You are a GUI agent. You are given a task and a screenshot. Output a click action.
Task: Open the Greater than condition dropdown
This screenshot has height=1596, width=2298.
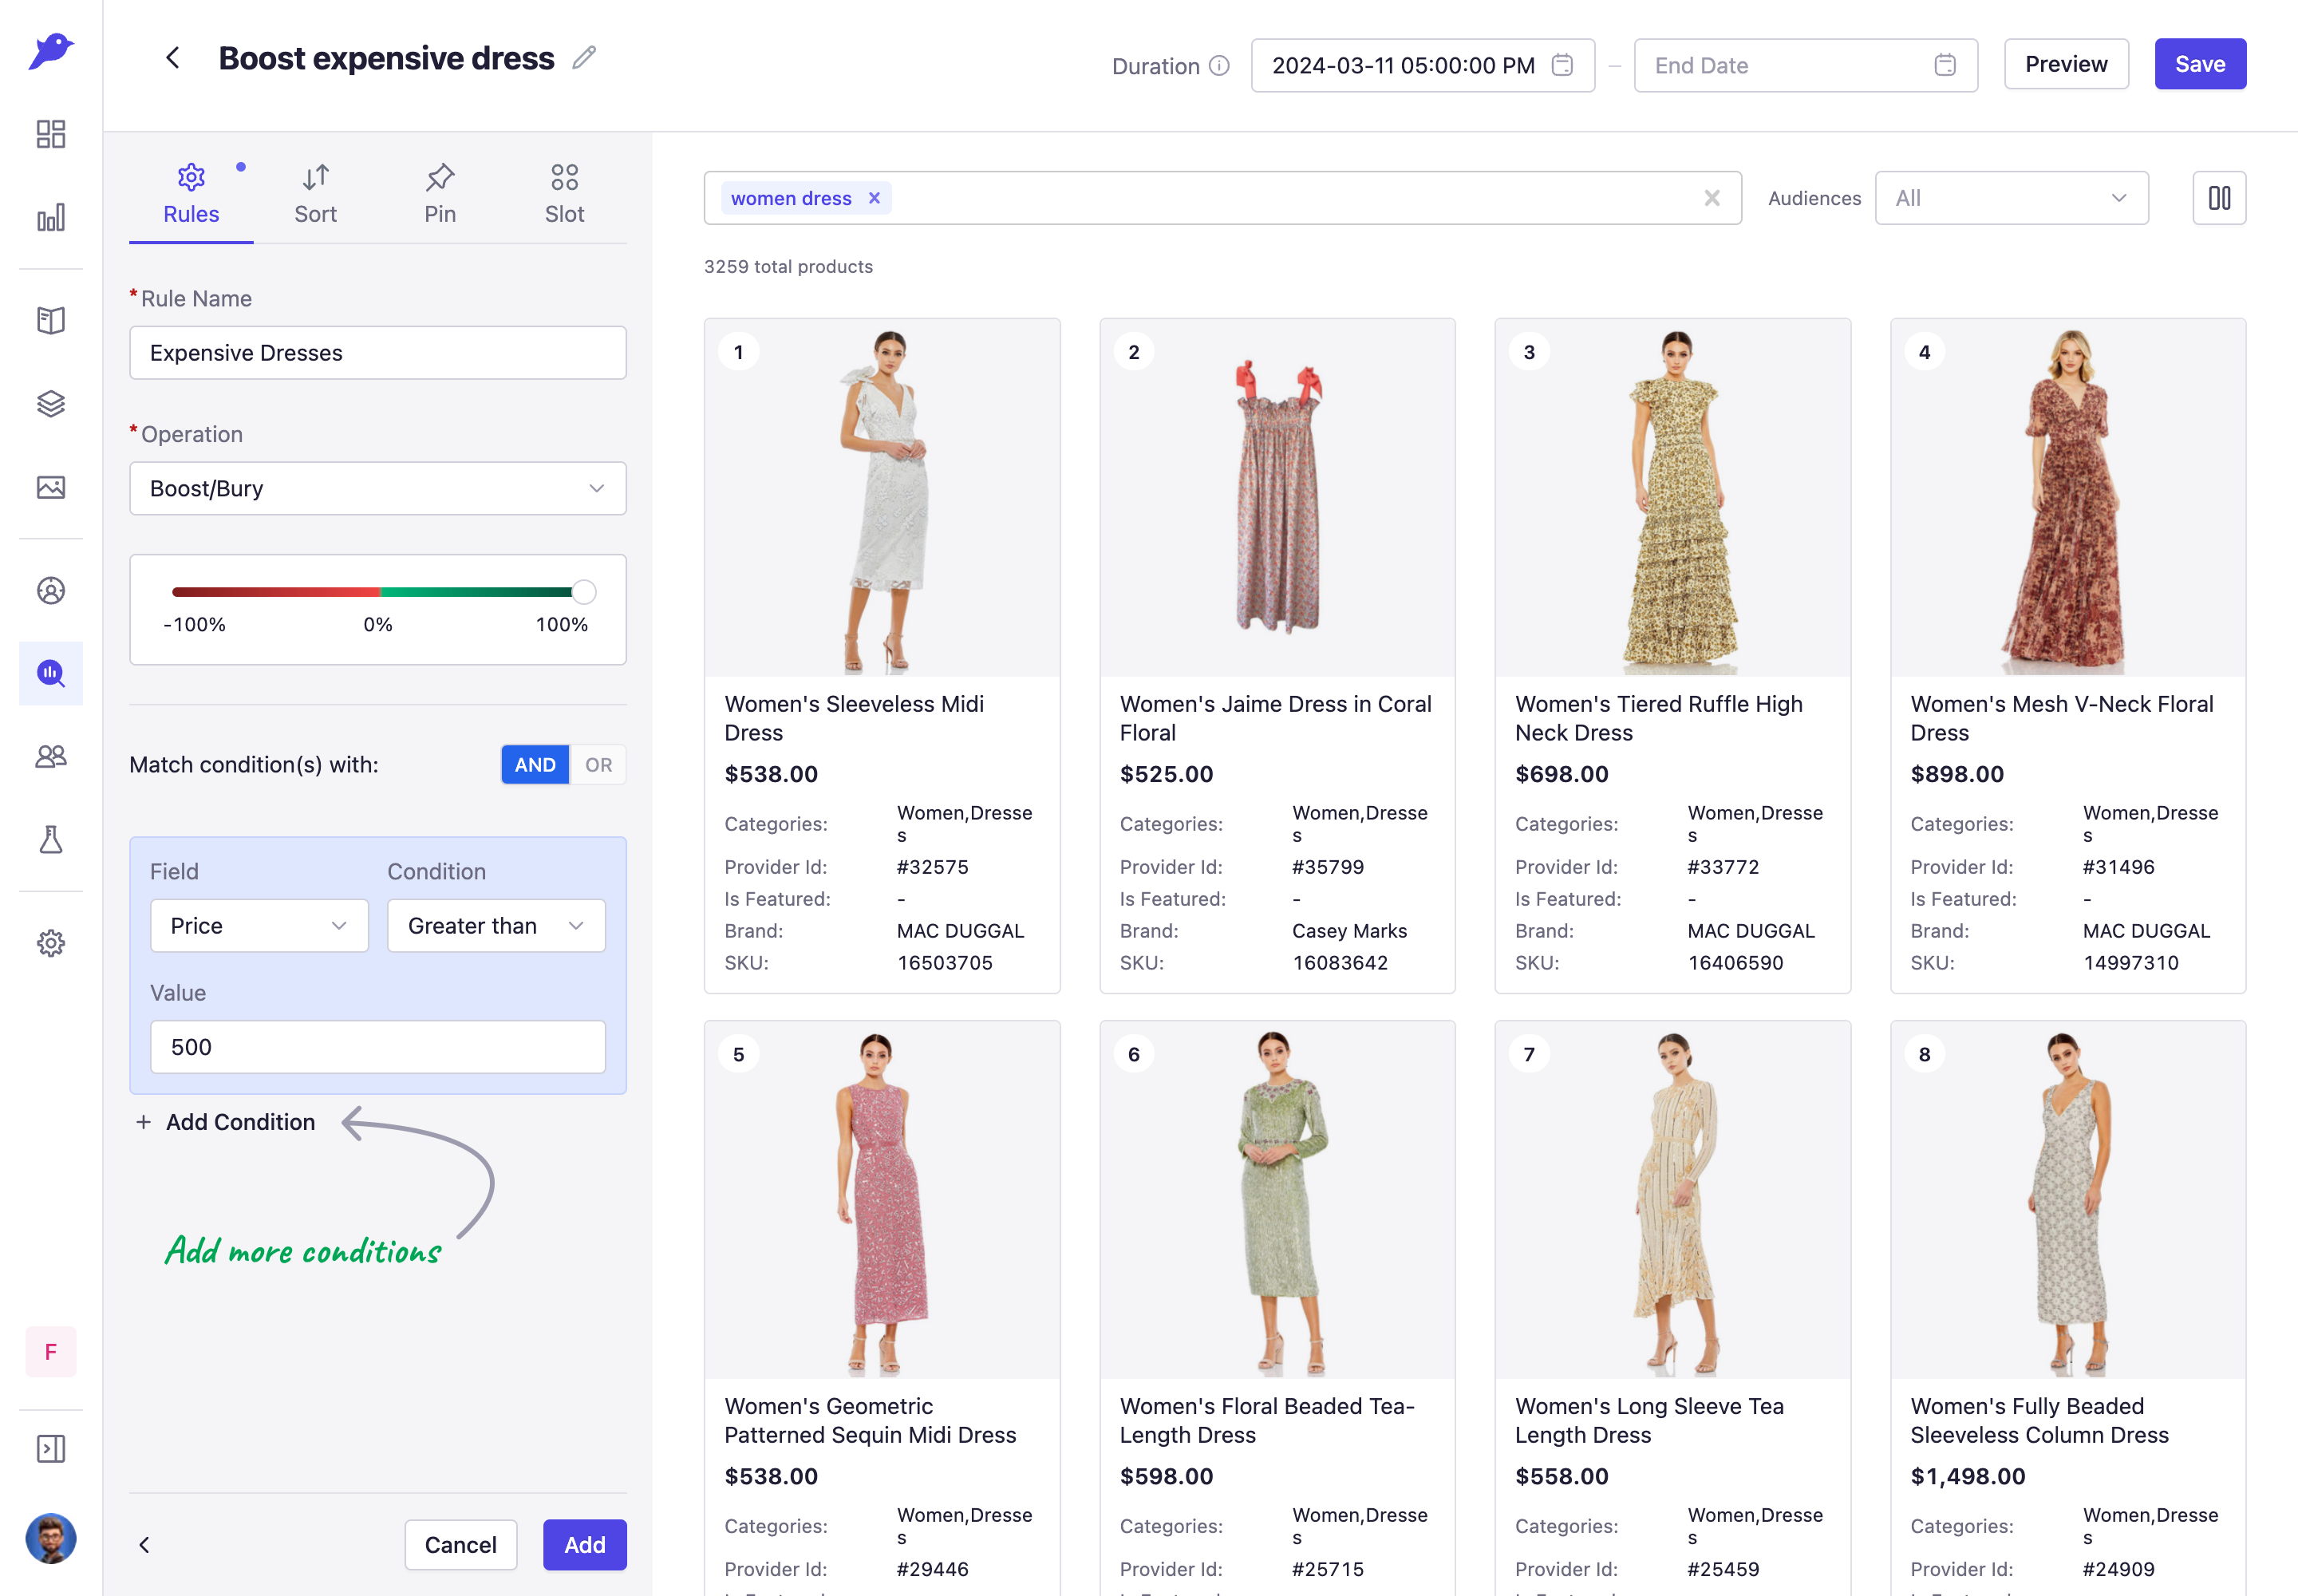tap(496, 926)
